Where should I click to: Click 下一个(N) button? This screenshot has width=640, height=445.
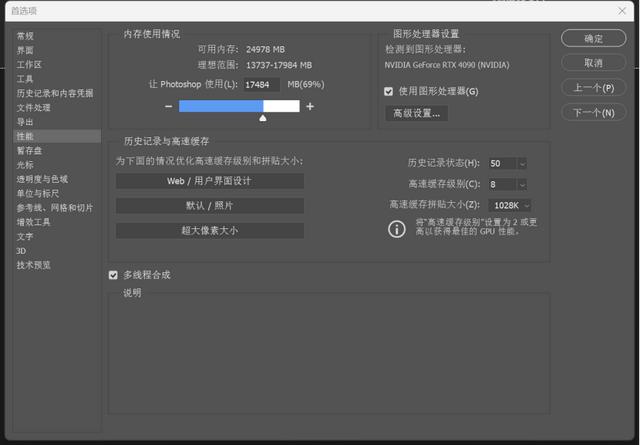click(593, 112)
